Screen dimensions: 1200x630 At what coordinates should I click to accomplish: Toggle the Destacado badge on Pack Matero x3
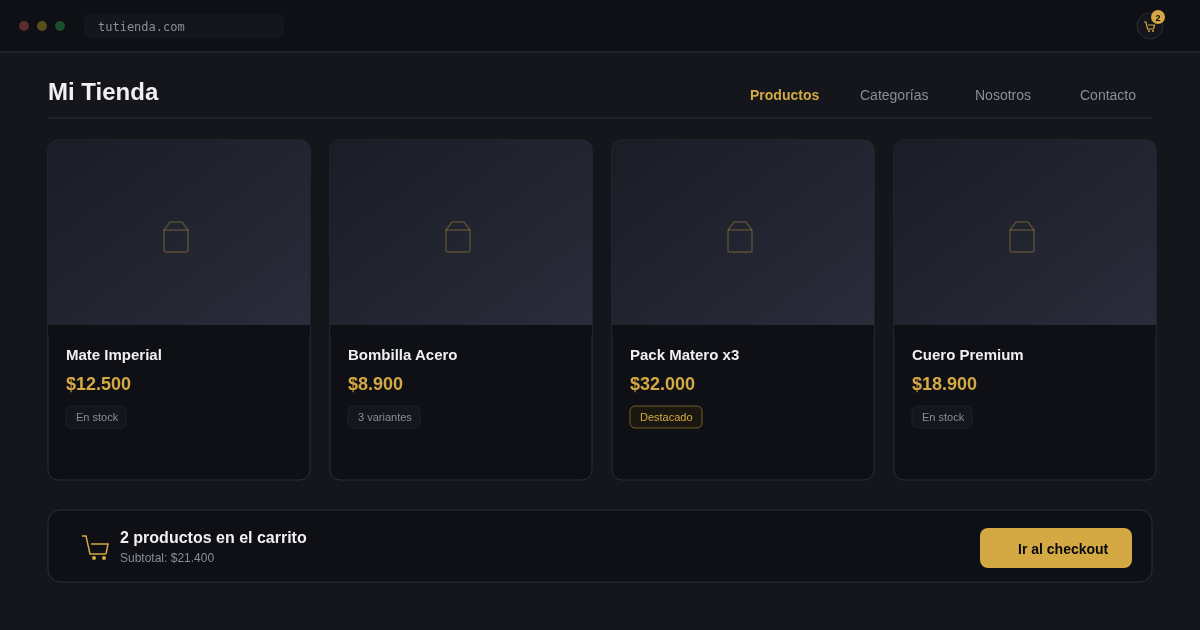(x=666, y=417)
